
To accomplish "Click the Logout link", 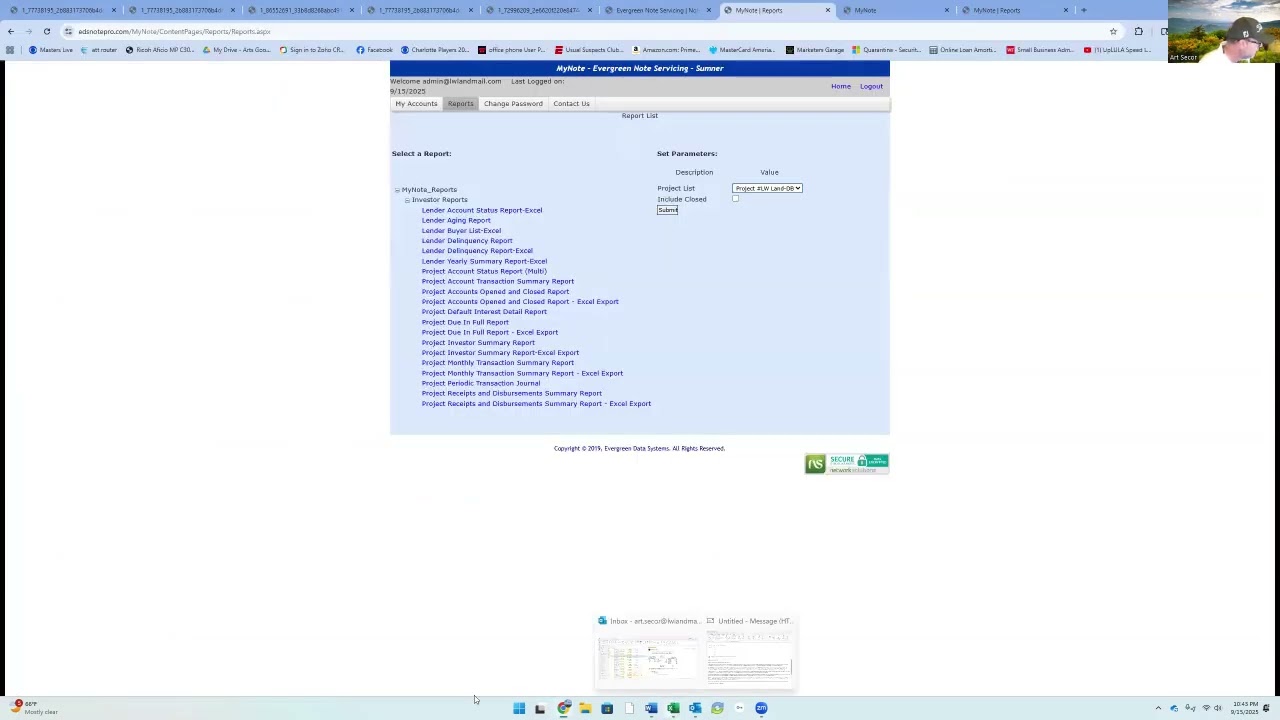I will pos(871,86).
